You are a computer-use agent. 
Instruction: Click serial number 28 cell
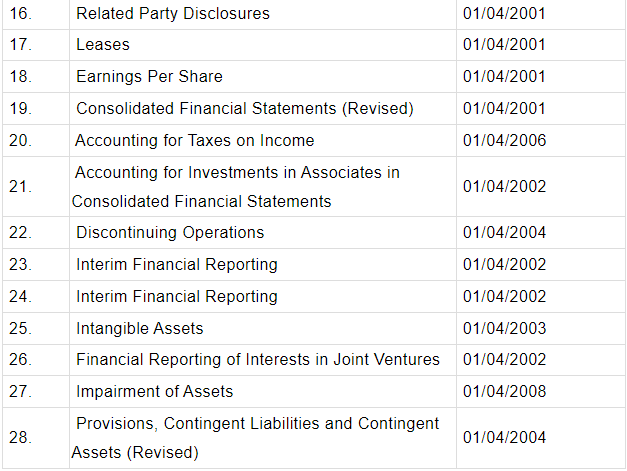(x=20, y=438)
